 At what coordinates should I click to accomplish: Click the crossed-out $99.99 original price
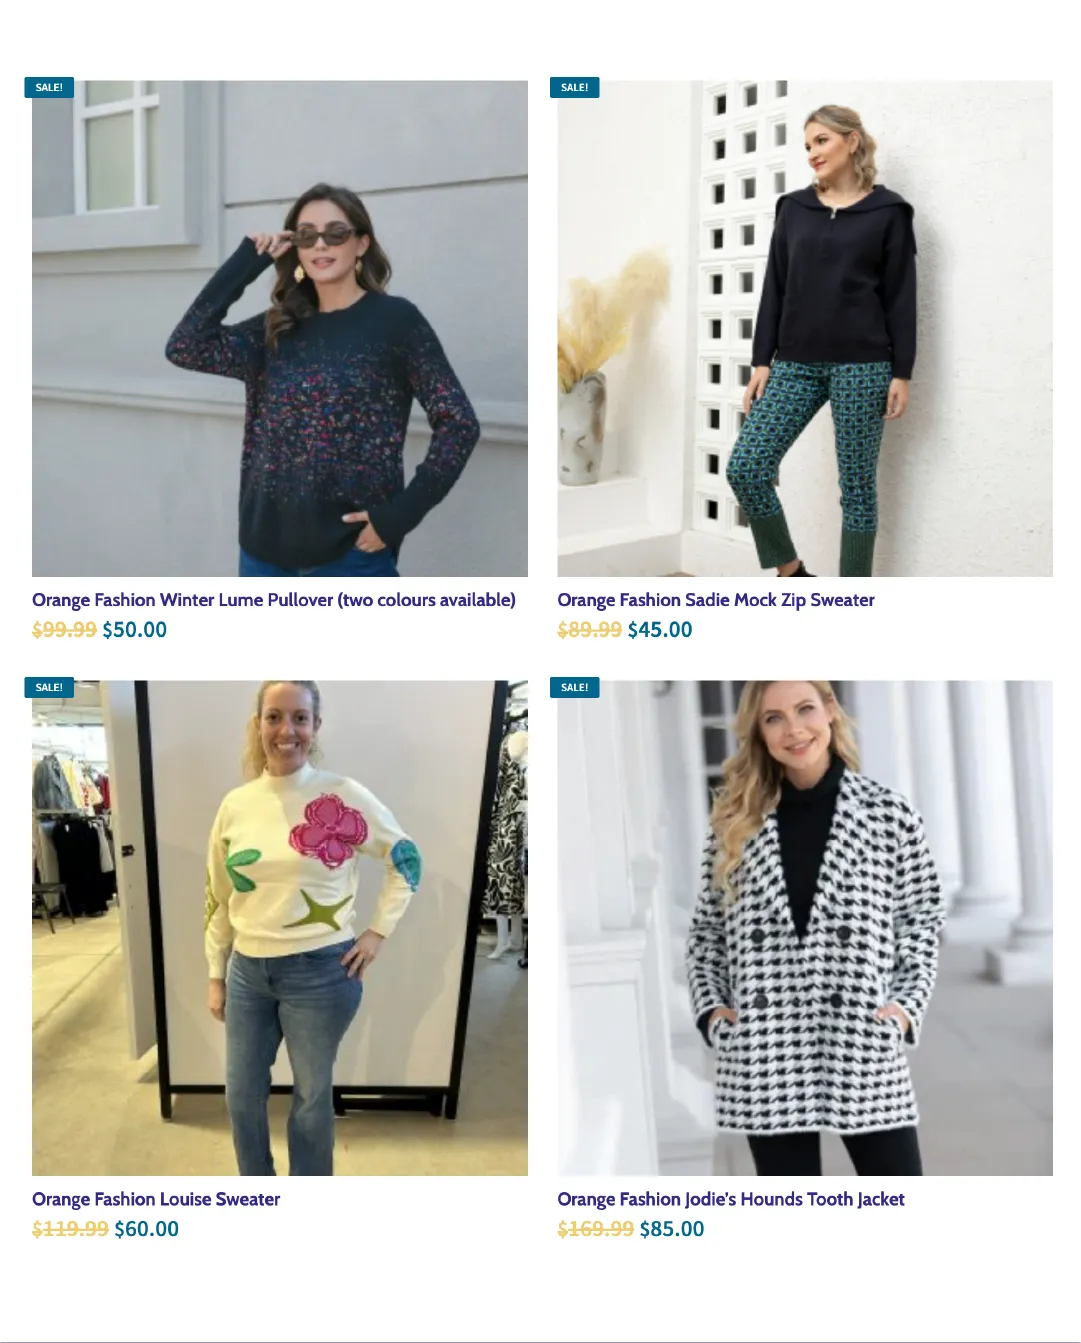(65, 630)
